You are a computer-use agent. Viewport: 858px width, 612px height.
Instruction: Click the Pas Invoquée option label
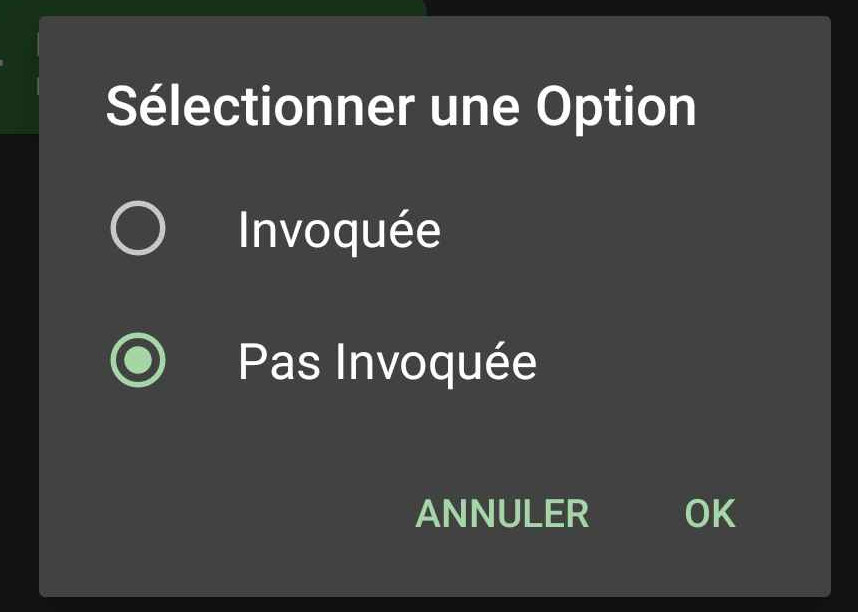tap(387, 361)
